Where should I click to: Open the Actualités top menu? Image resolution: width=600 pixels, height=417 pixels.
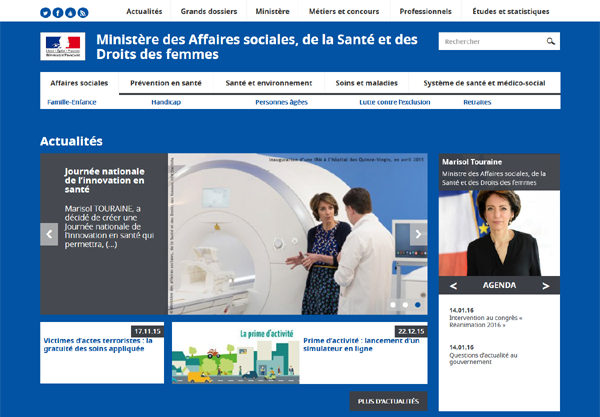(144, 11)
